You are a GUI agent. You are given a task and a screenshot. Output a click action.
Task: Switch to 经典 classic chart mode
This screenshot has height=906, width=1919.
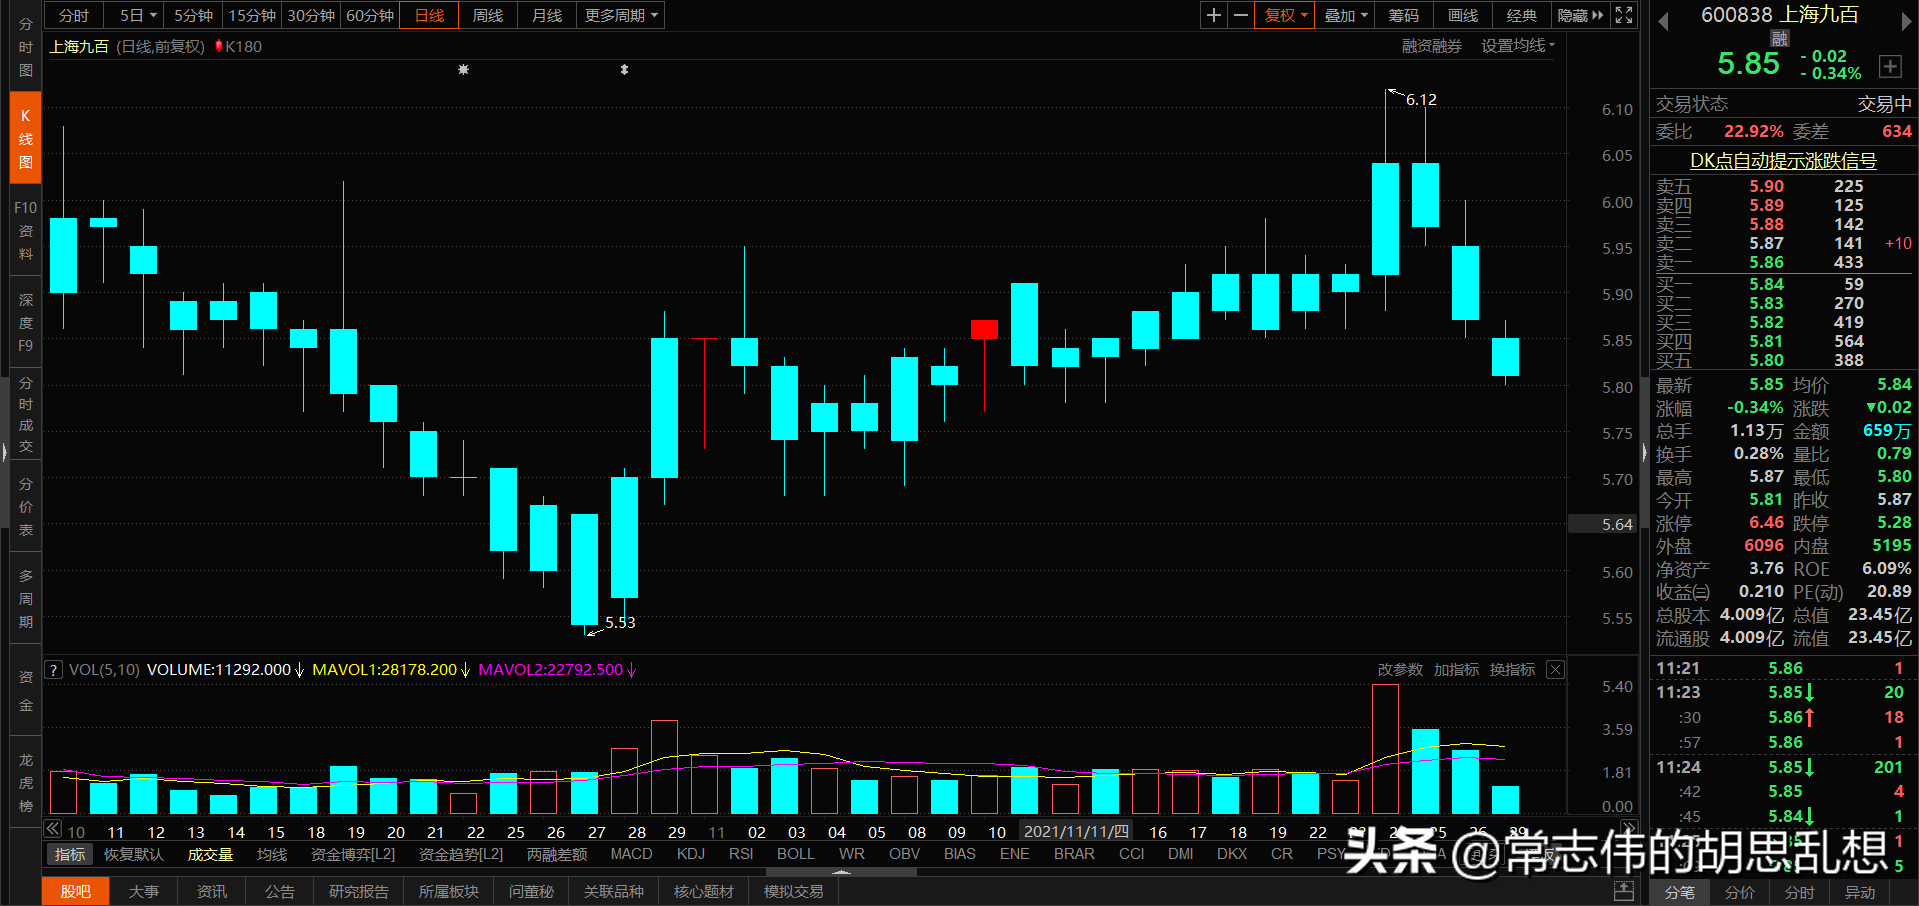click(1521, 15)
